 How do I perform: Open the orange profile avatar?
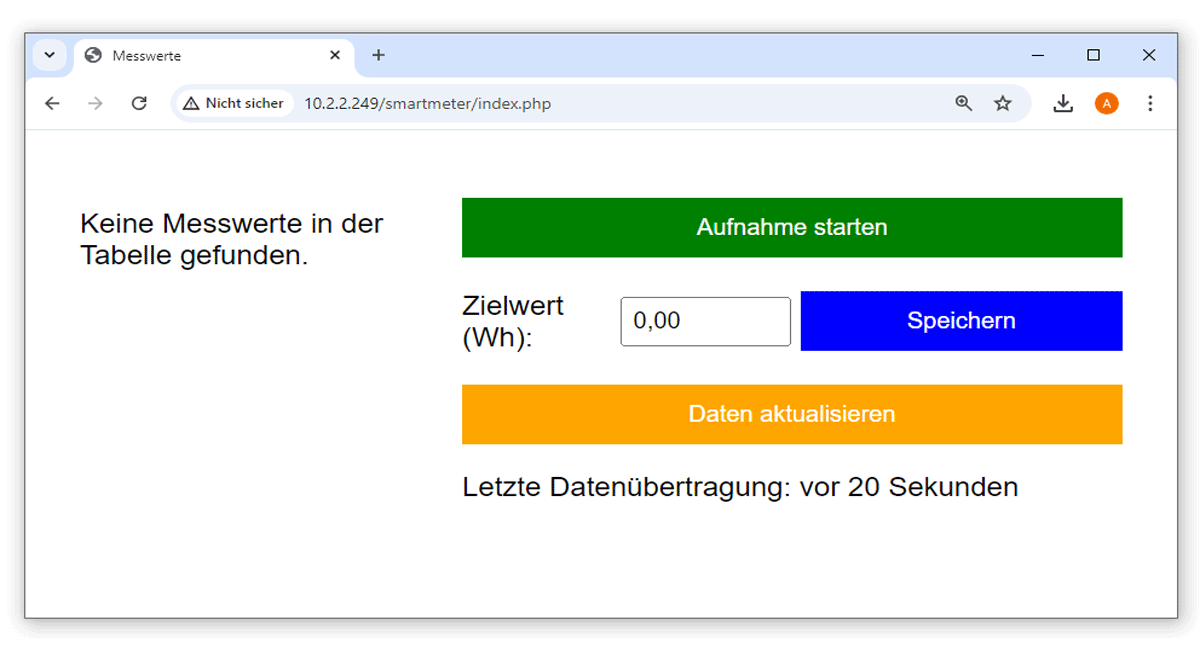tap(1106, 103)
